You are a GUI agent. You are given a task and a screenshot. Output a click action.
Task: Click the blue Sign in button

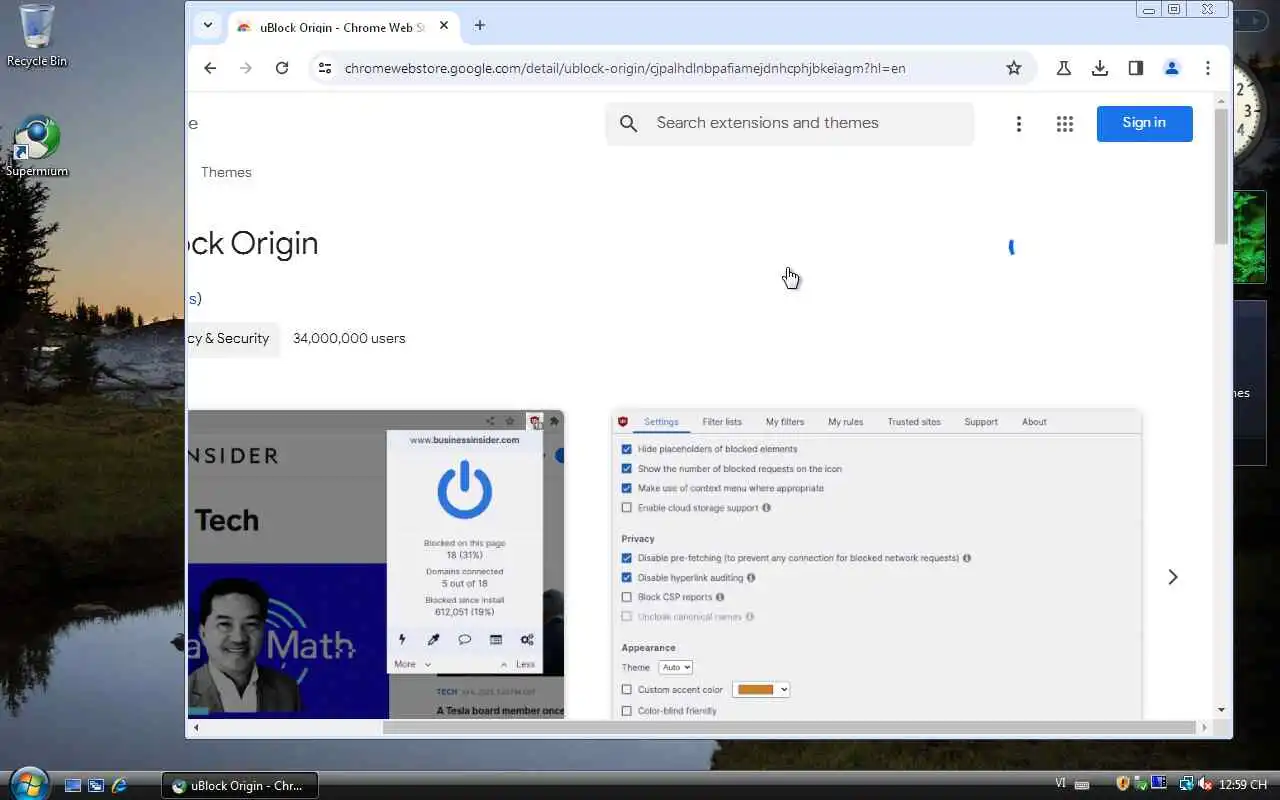coord(1144,123)
